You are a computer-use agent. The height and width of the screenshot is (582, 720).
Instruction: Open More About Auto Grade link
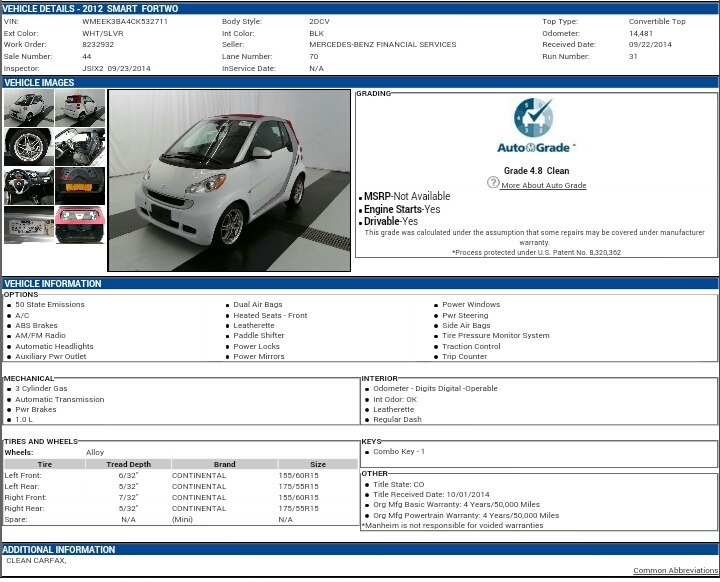(544, 185)
